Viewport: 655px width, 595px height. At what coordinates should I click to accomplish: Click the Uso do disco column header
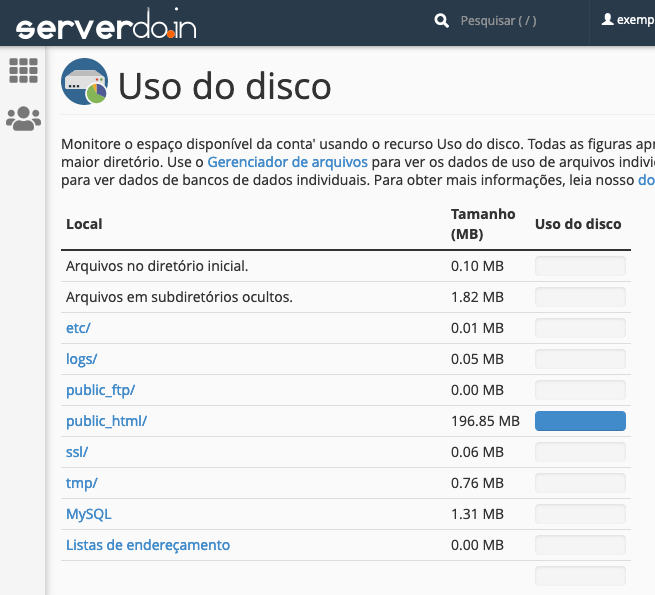pos(578,224)
